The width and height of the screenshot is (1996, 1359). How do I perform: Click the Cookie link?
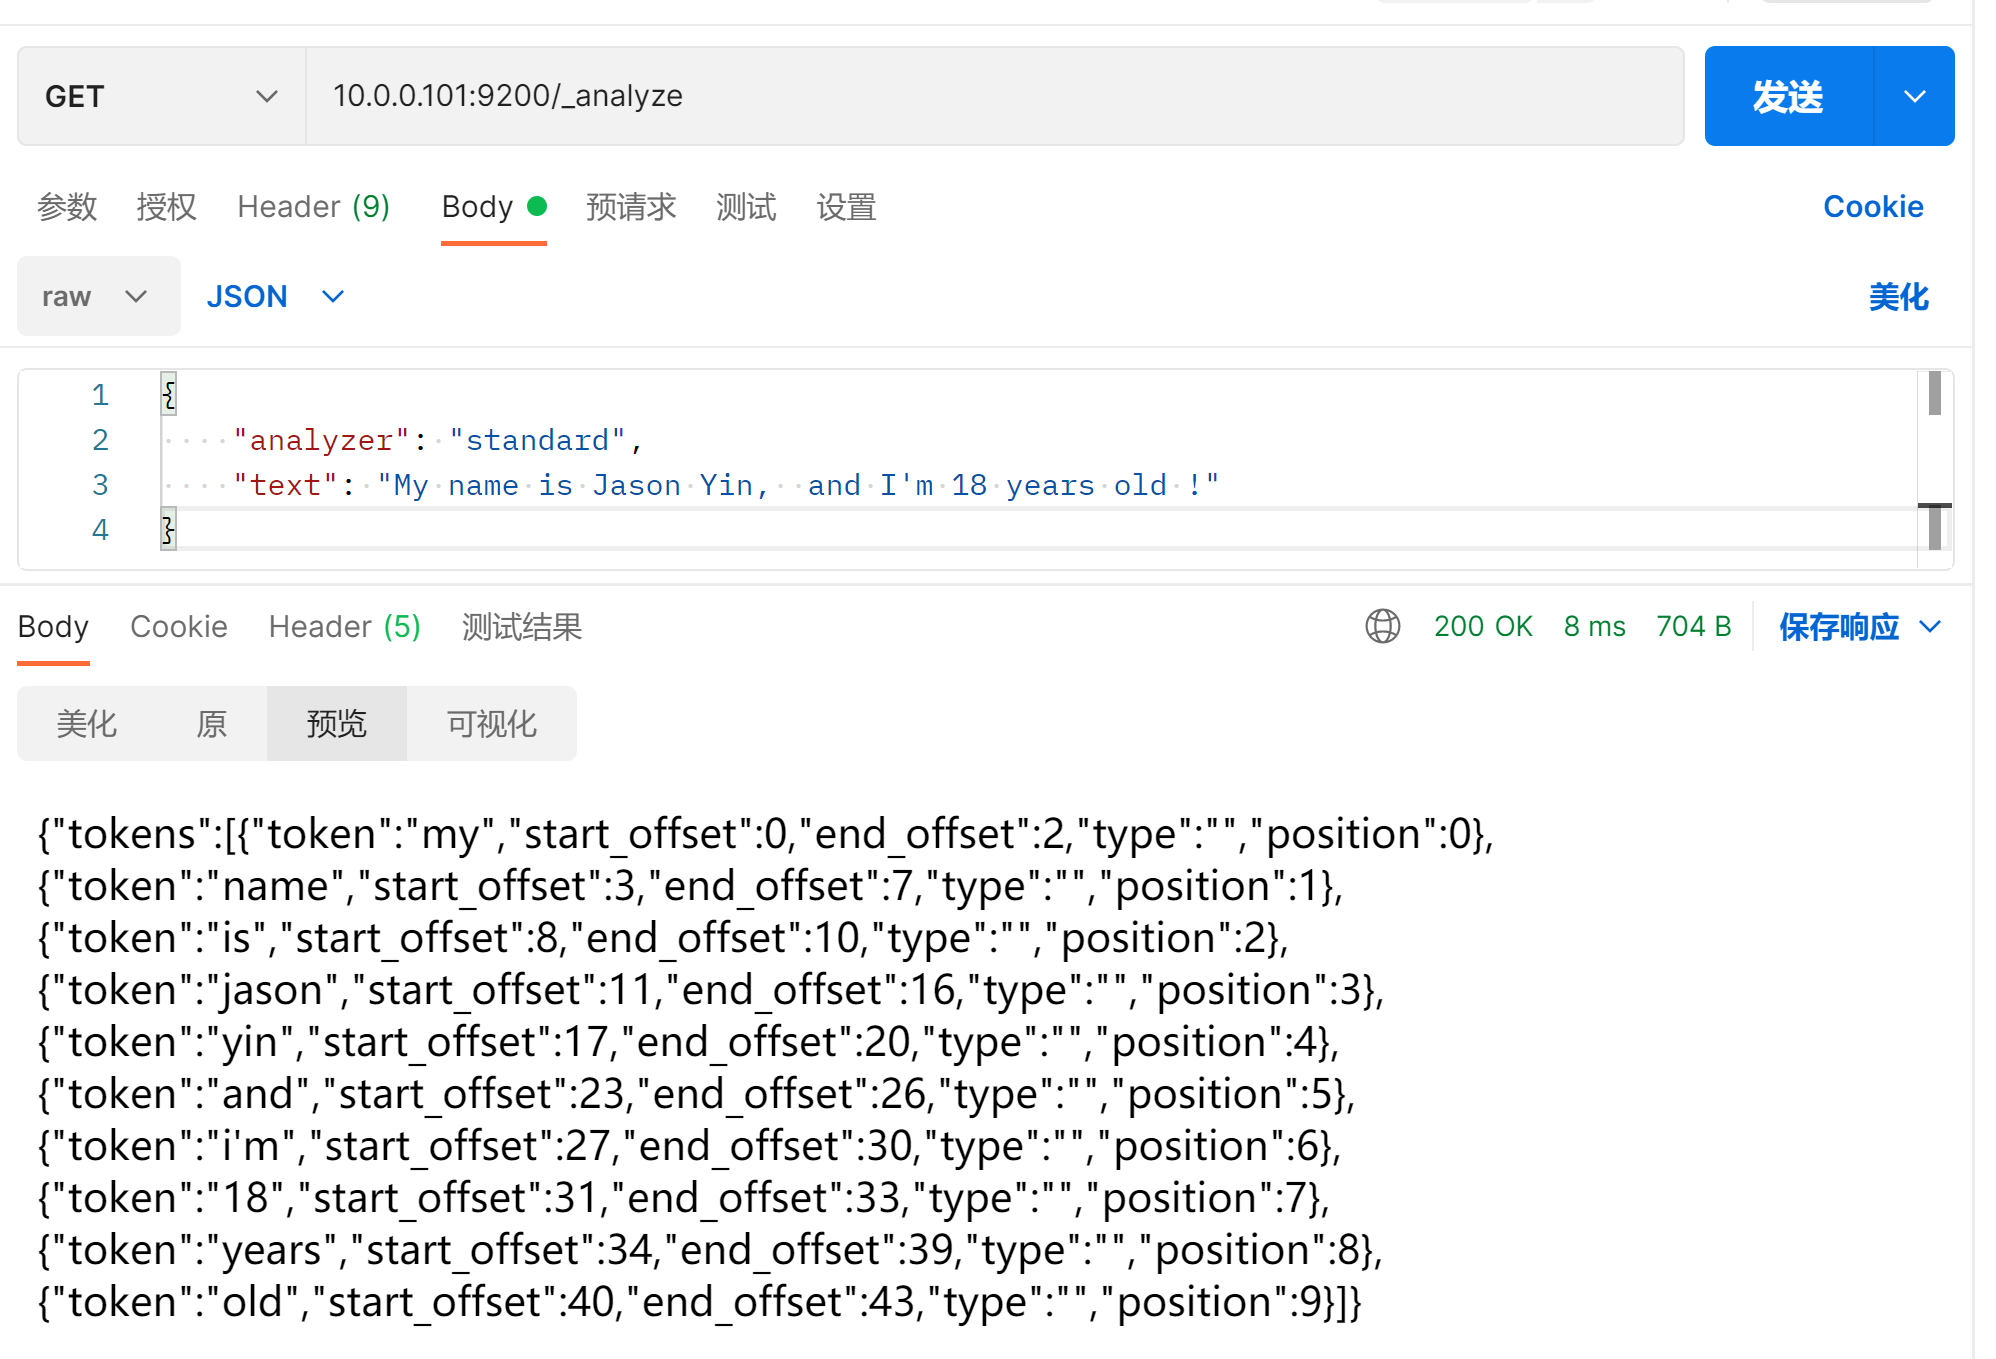[x=1873, y=206]
